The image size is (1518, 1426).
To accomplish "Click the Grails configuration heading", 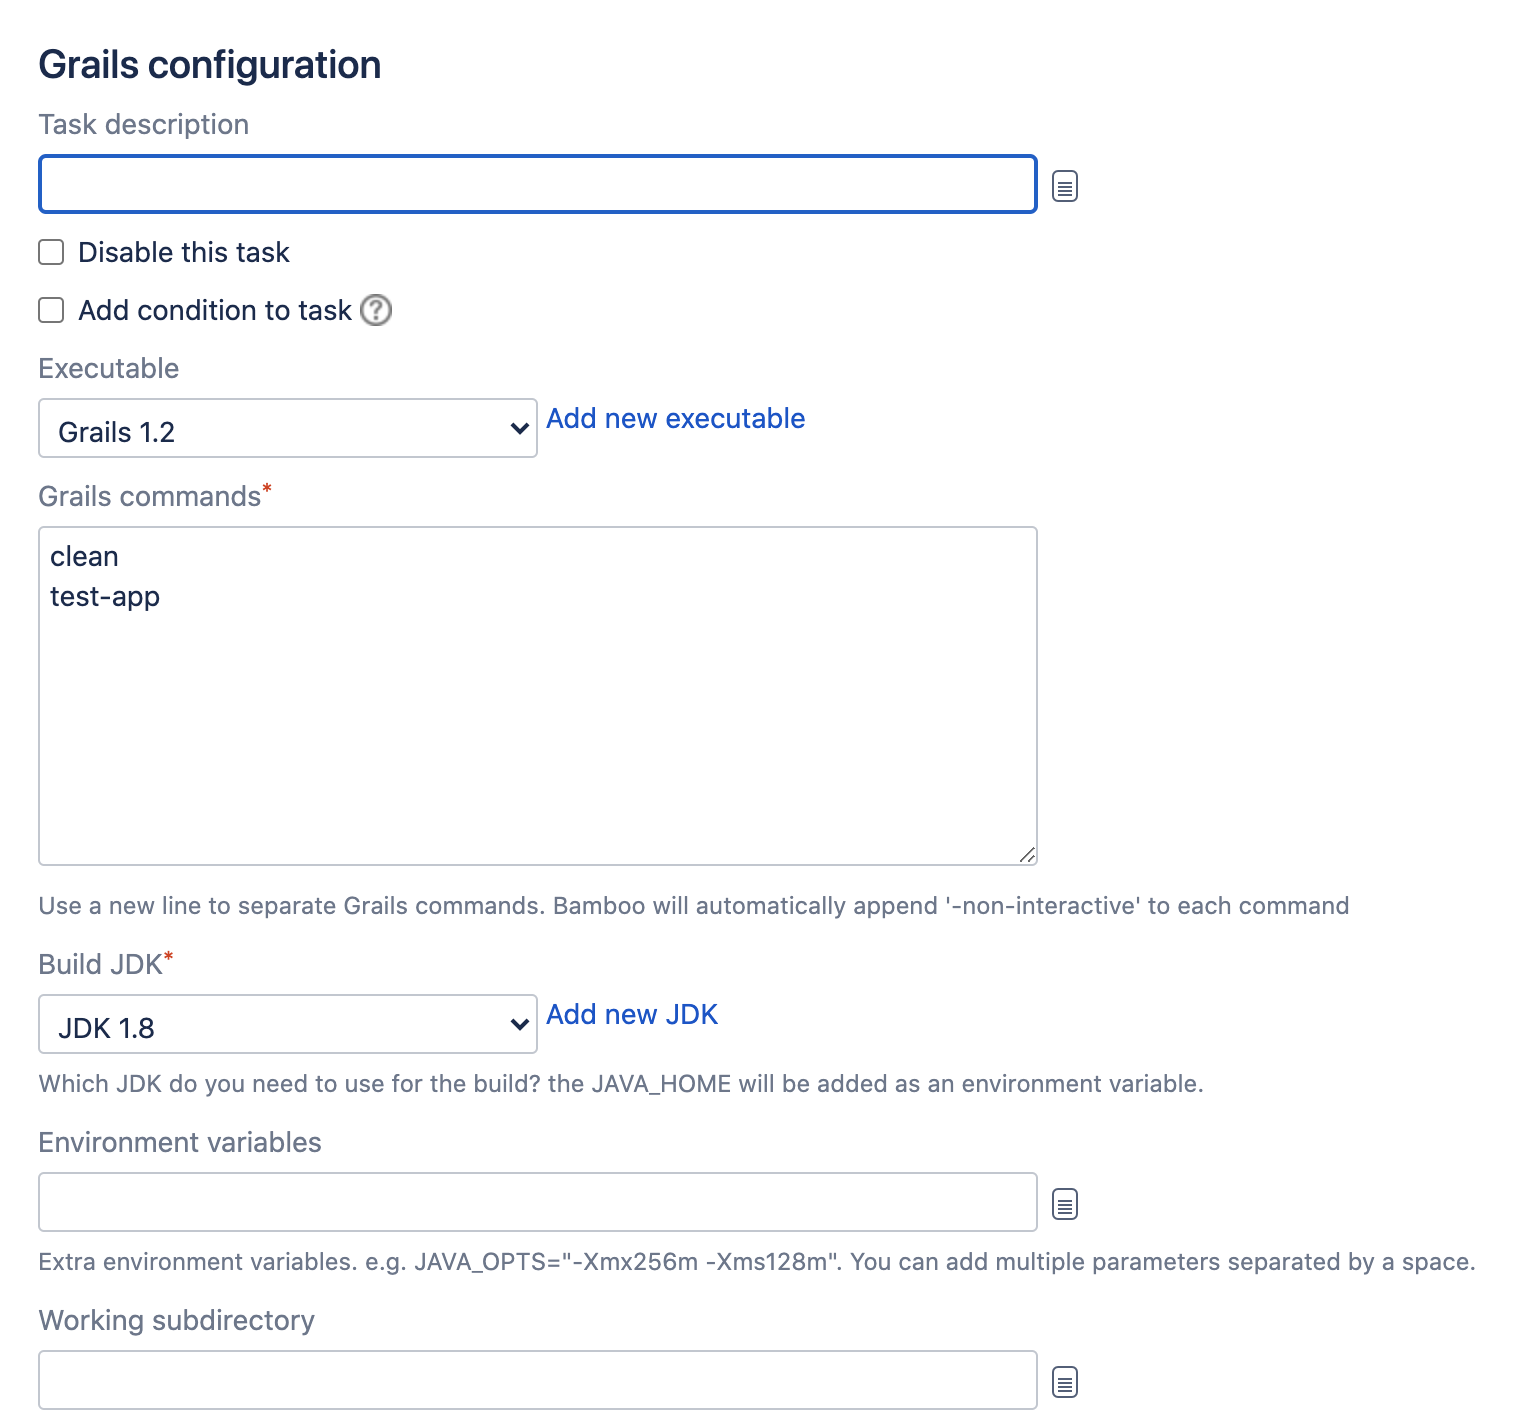I will click(210, 65).
